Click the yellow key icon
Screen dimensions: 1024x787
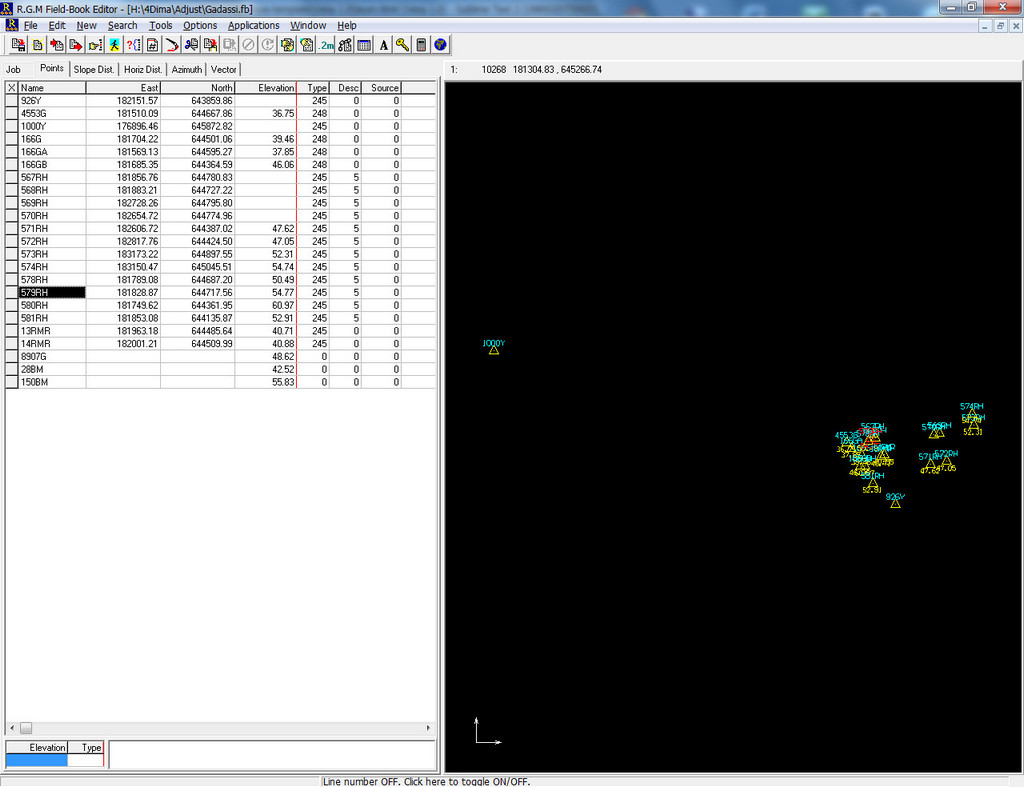pos(402,45)
